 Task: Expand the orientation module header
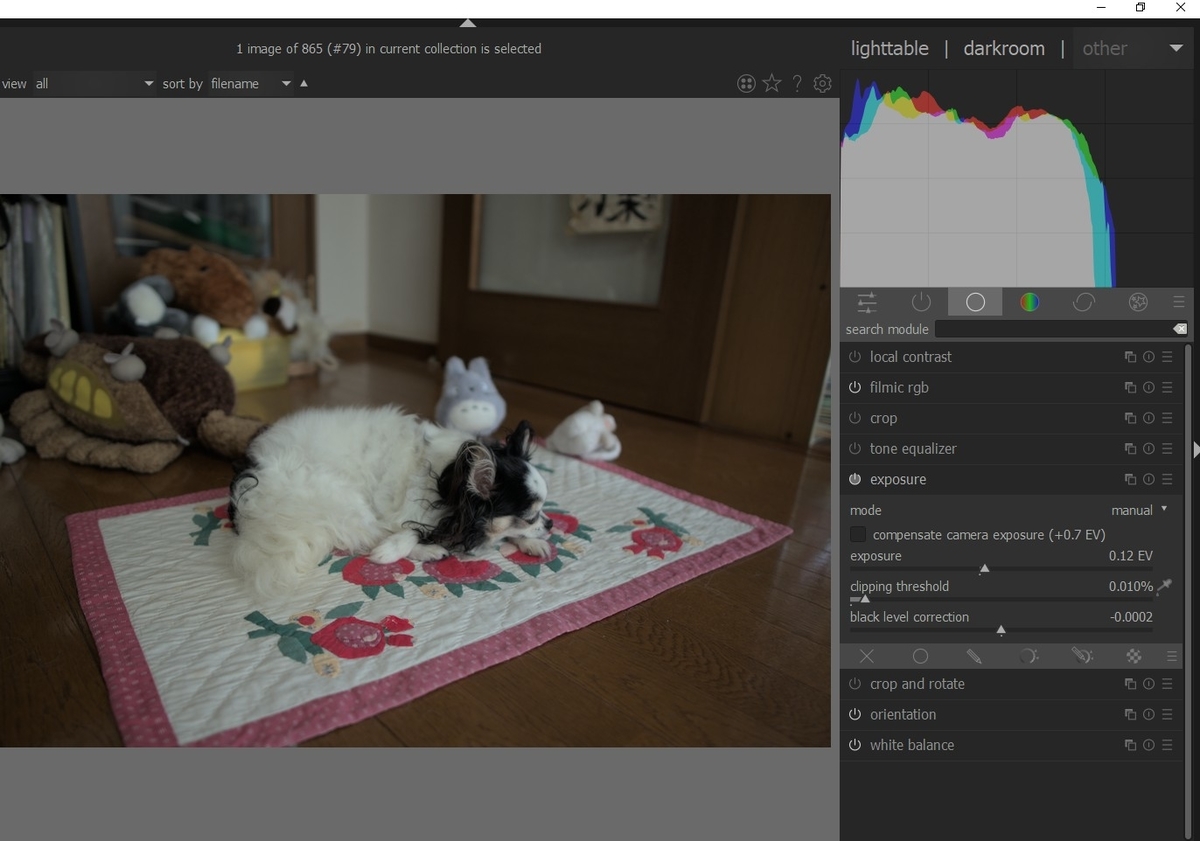[x=903, y=715]
